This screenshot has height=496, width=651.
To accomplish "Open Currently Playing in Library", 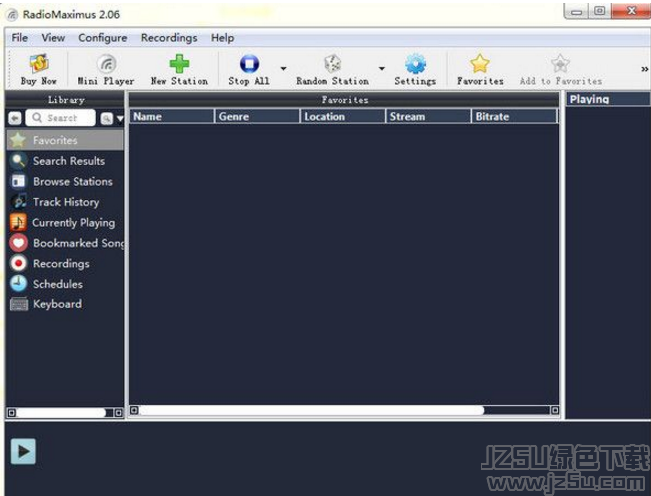I will point(65,222).
